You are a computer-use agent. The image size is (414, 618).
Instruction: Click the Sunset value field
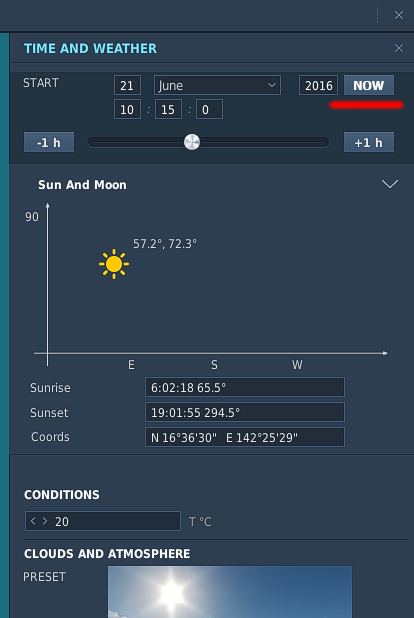pyautogui.click(x=245, y=412)
